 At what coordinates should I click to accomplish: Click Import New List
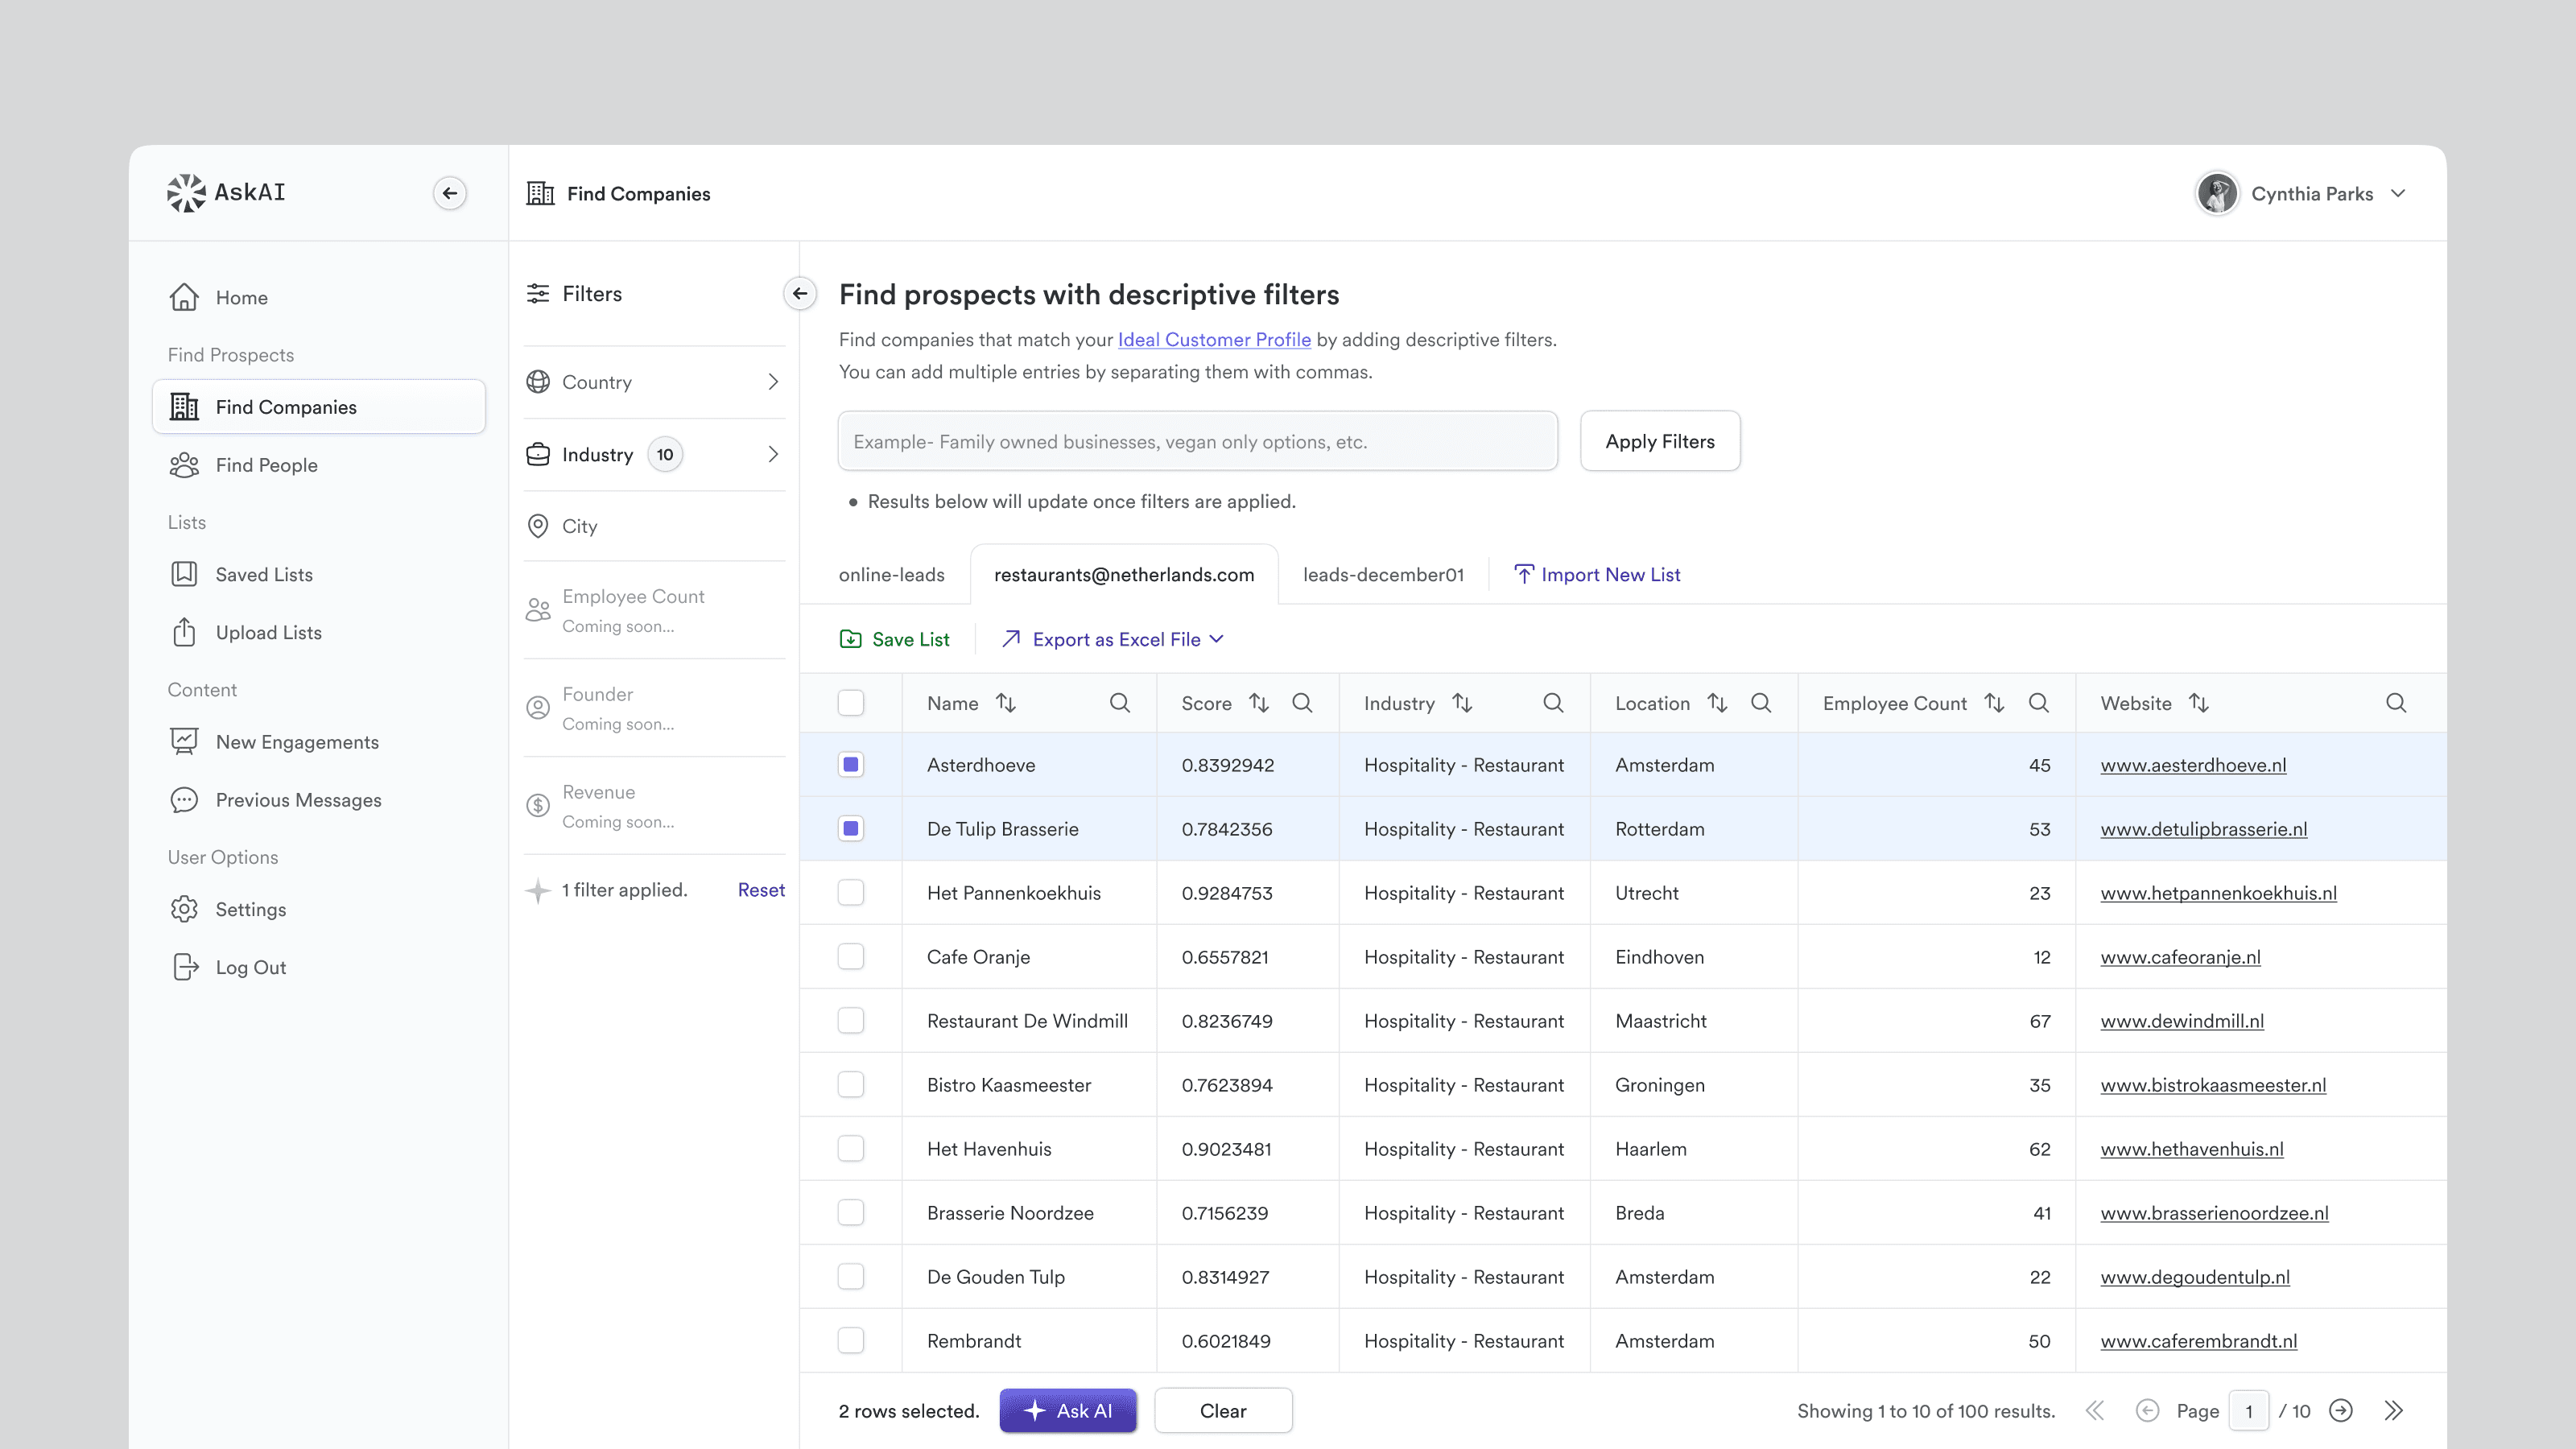pyautogui.click(x=1597, y=575)
